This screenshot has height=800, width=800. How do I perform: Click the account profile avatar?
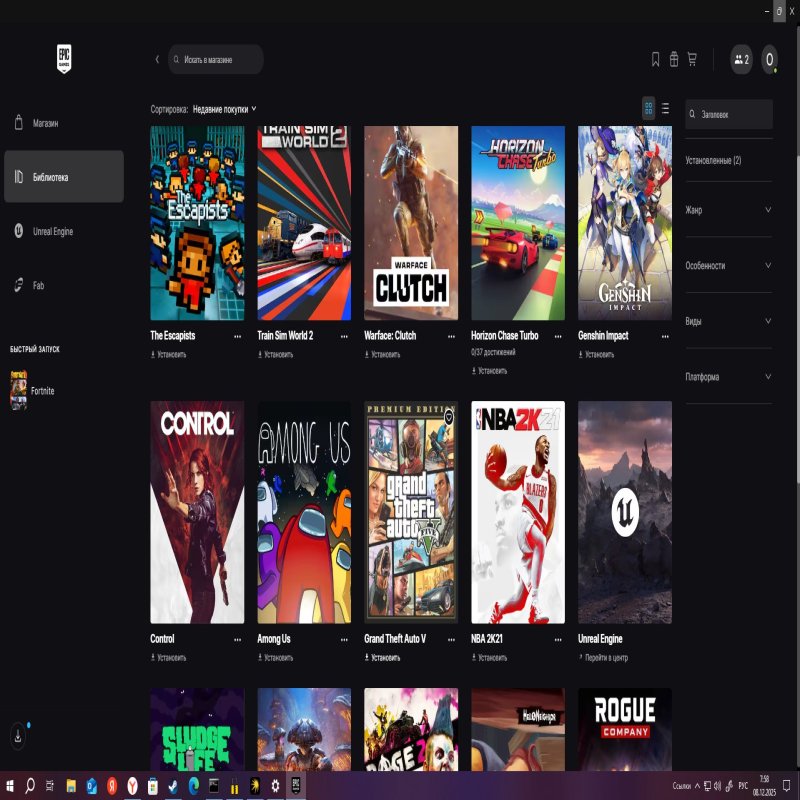(769, 60)
